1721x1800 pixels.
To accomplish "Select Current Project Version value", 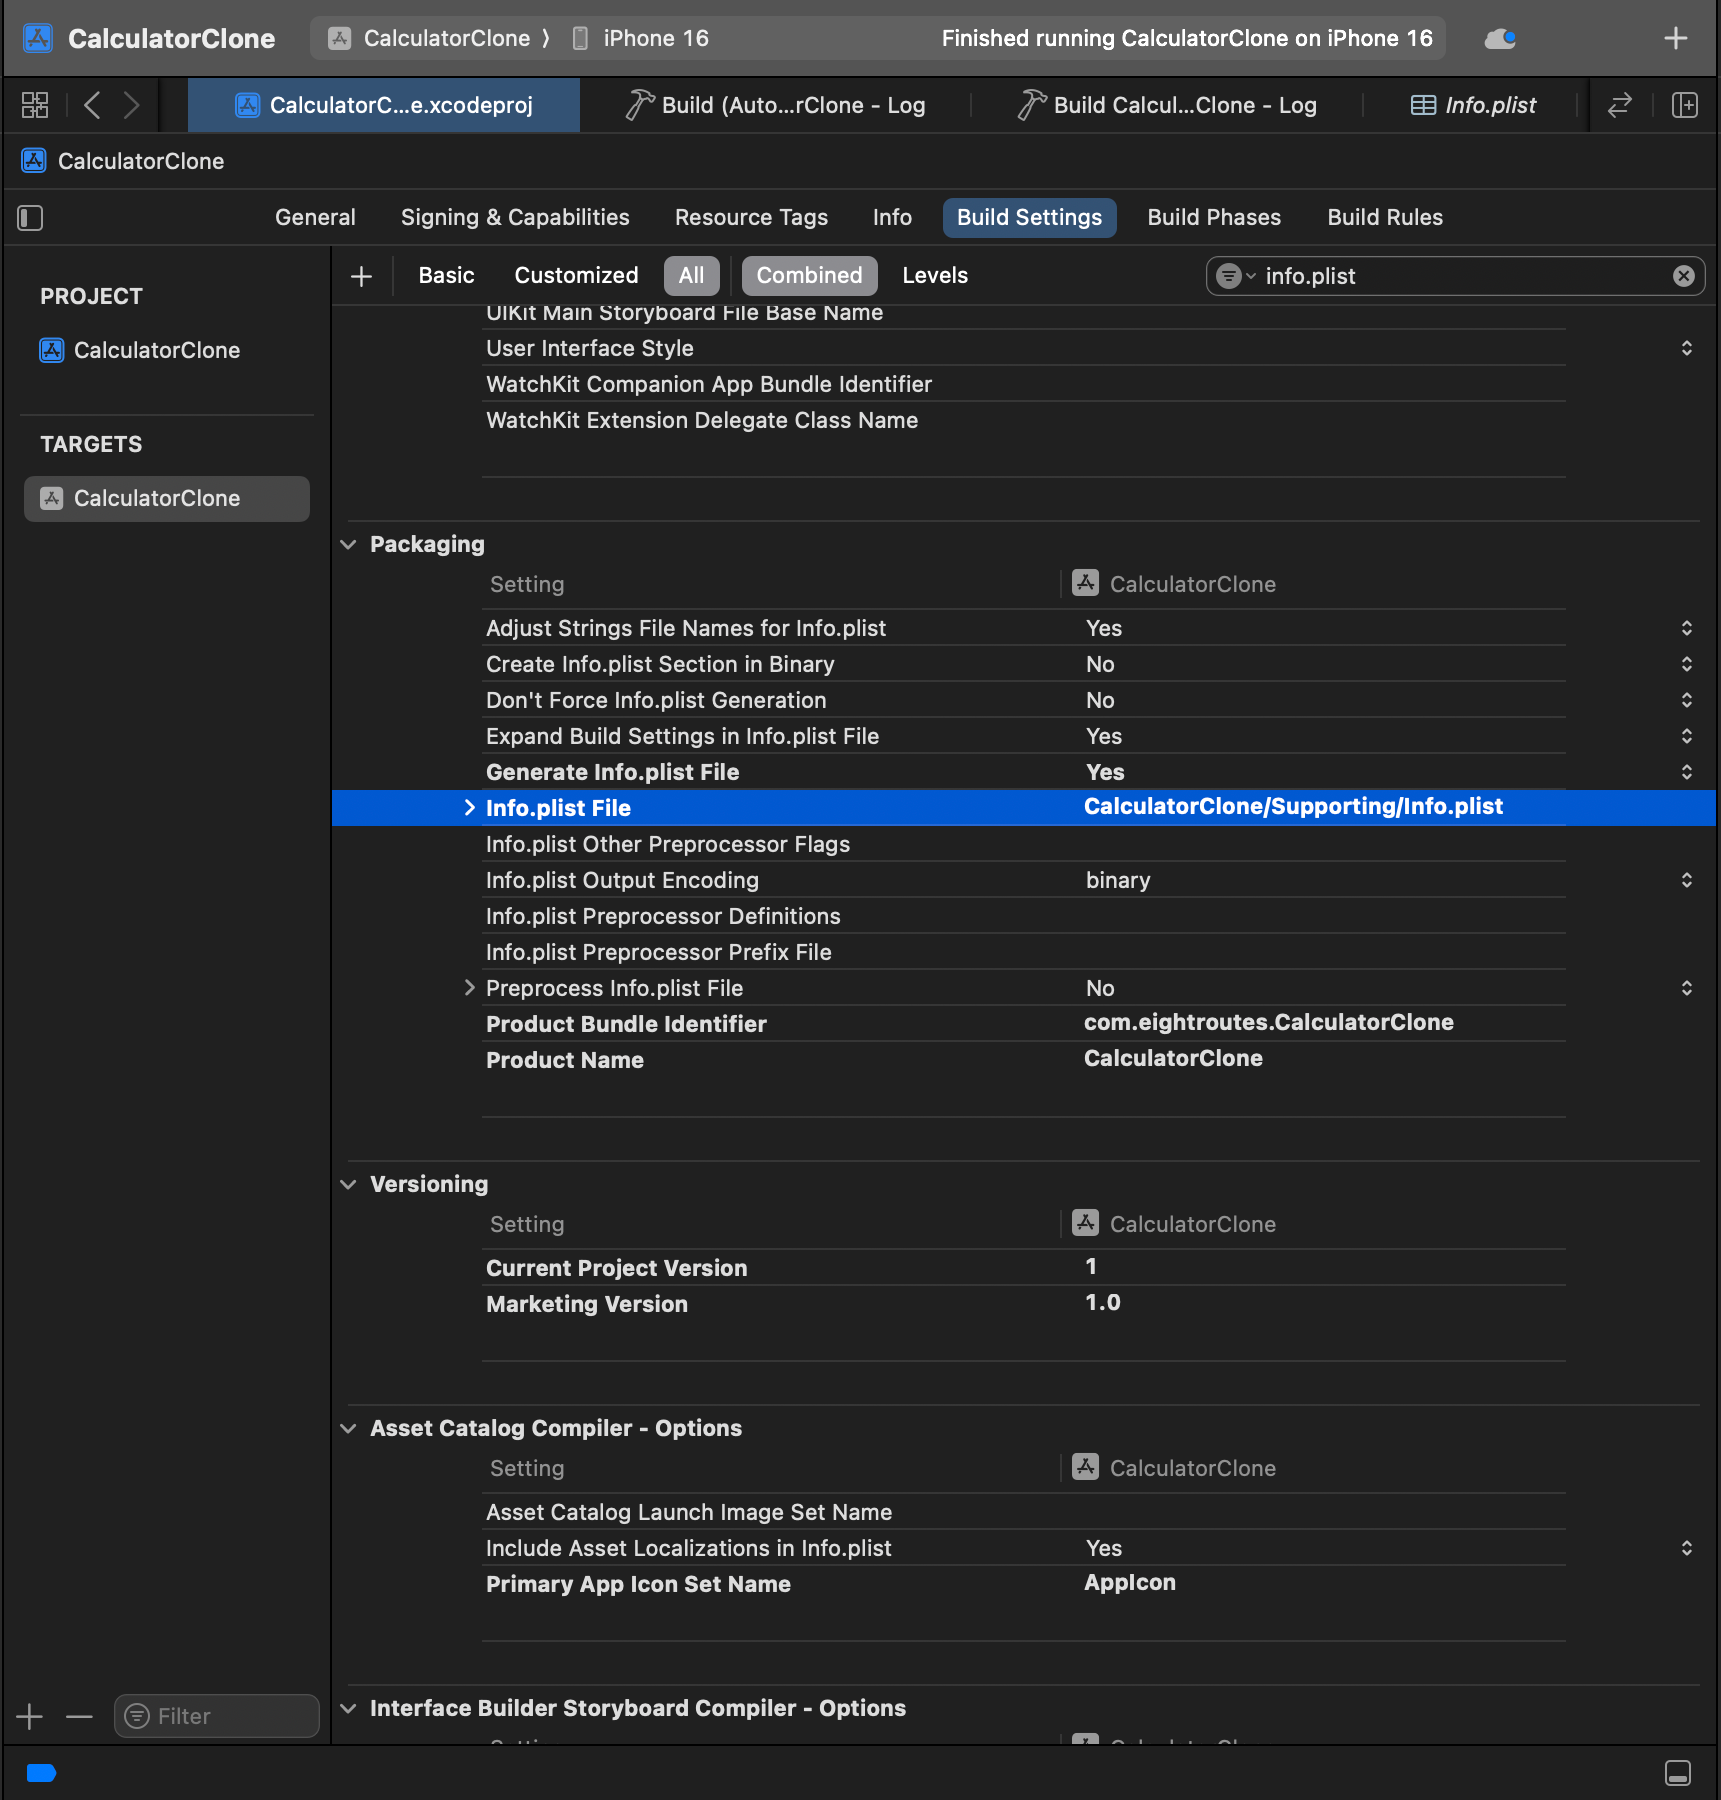I will (x=1091, y=1267).
